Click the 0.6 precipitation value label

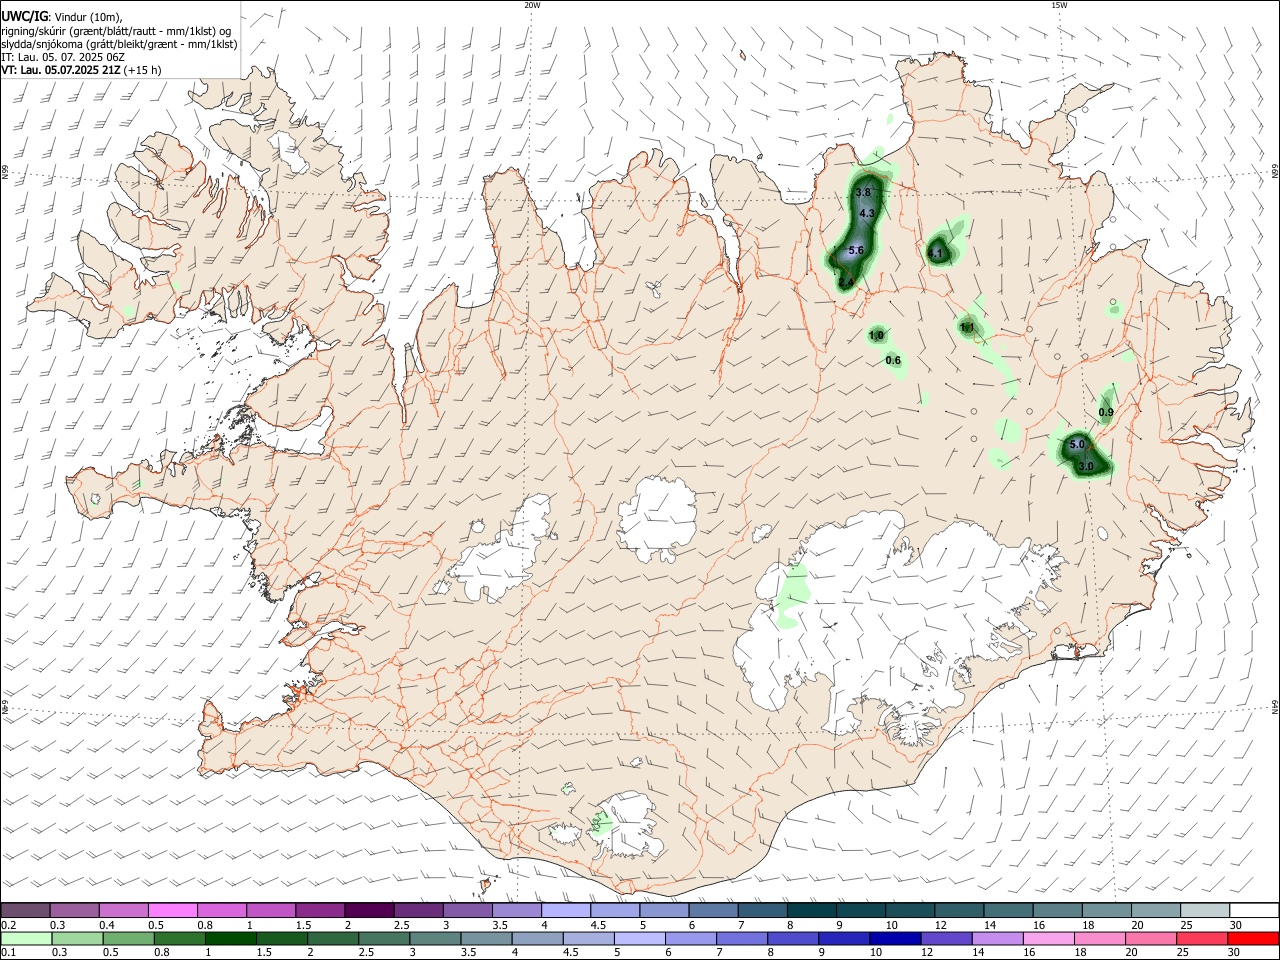[x=893, y=360]
